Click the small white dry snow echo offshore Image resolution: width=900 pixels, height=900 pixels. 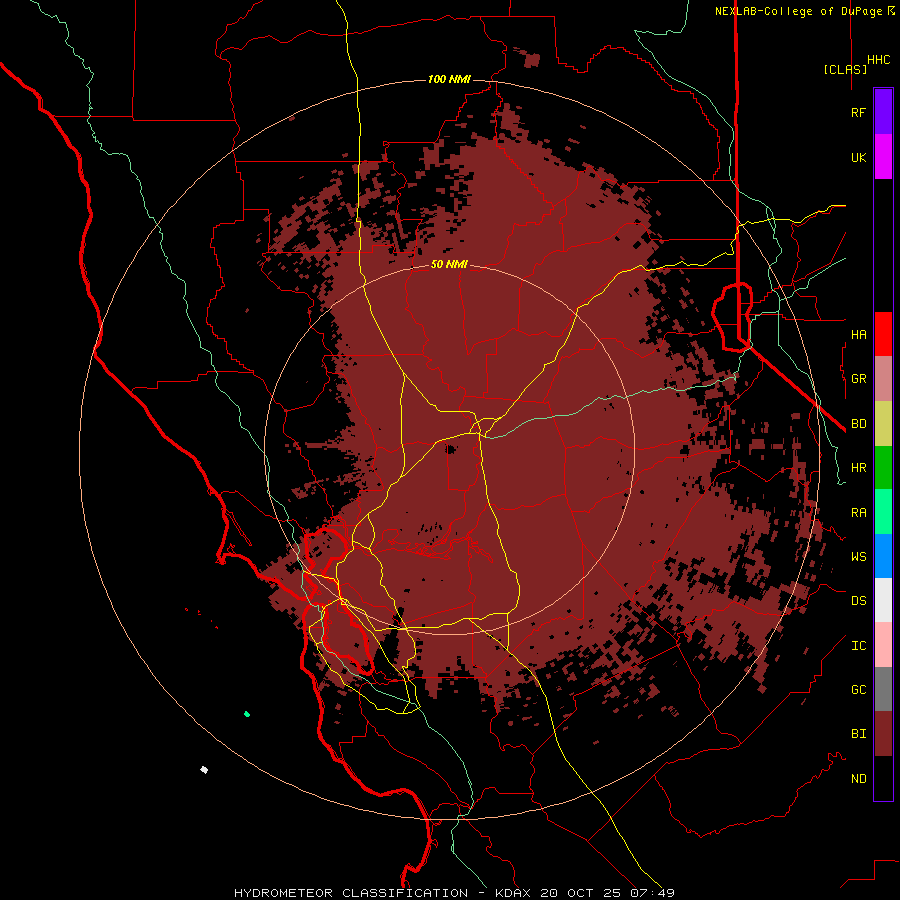pos(204,770)
